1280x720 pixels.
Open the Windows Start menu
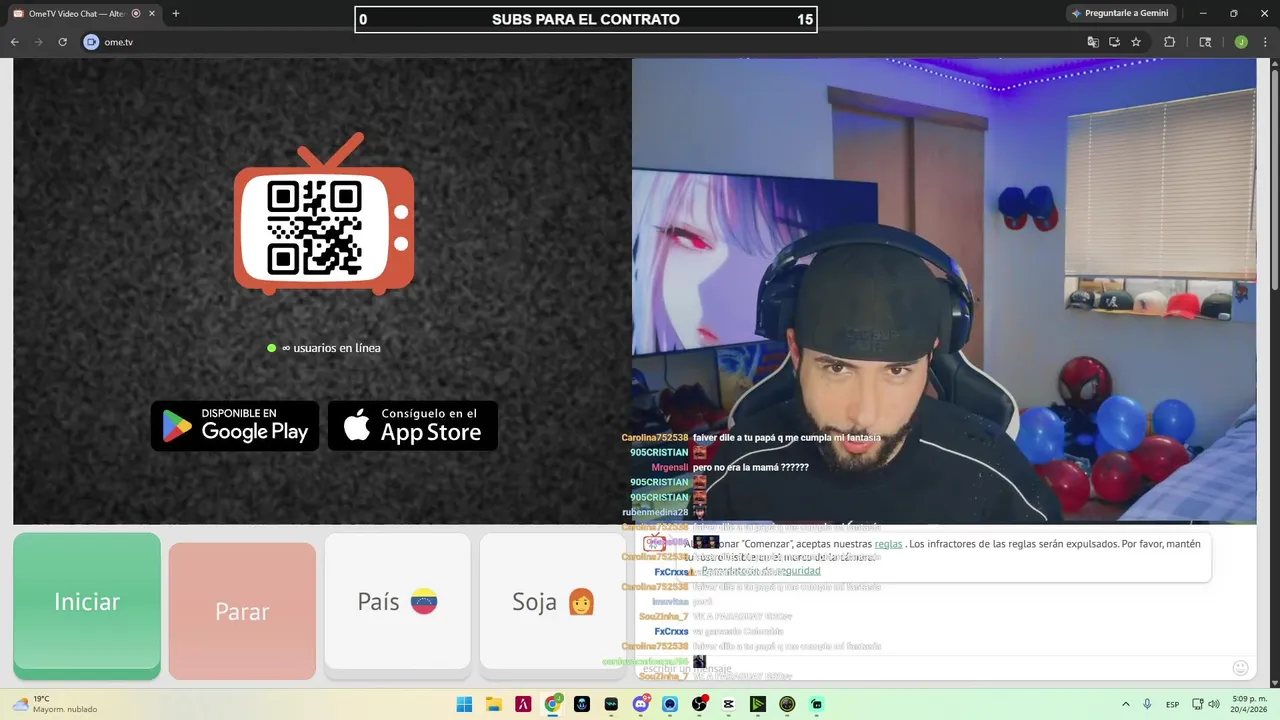click(x=464, y=704)
